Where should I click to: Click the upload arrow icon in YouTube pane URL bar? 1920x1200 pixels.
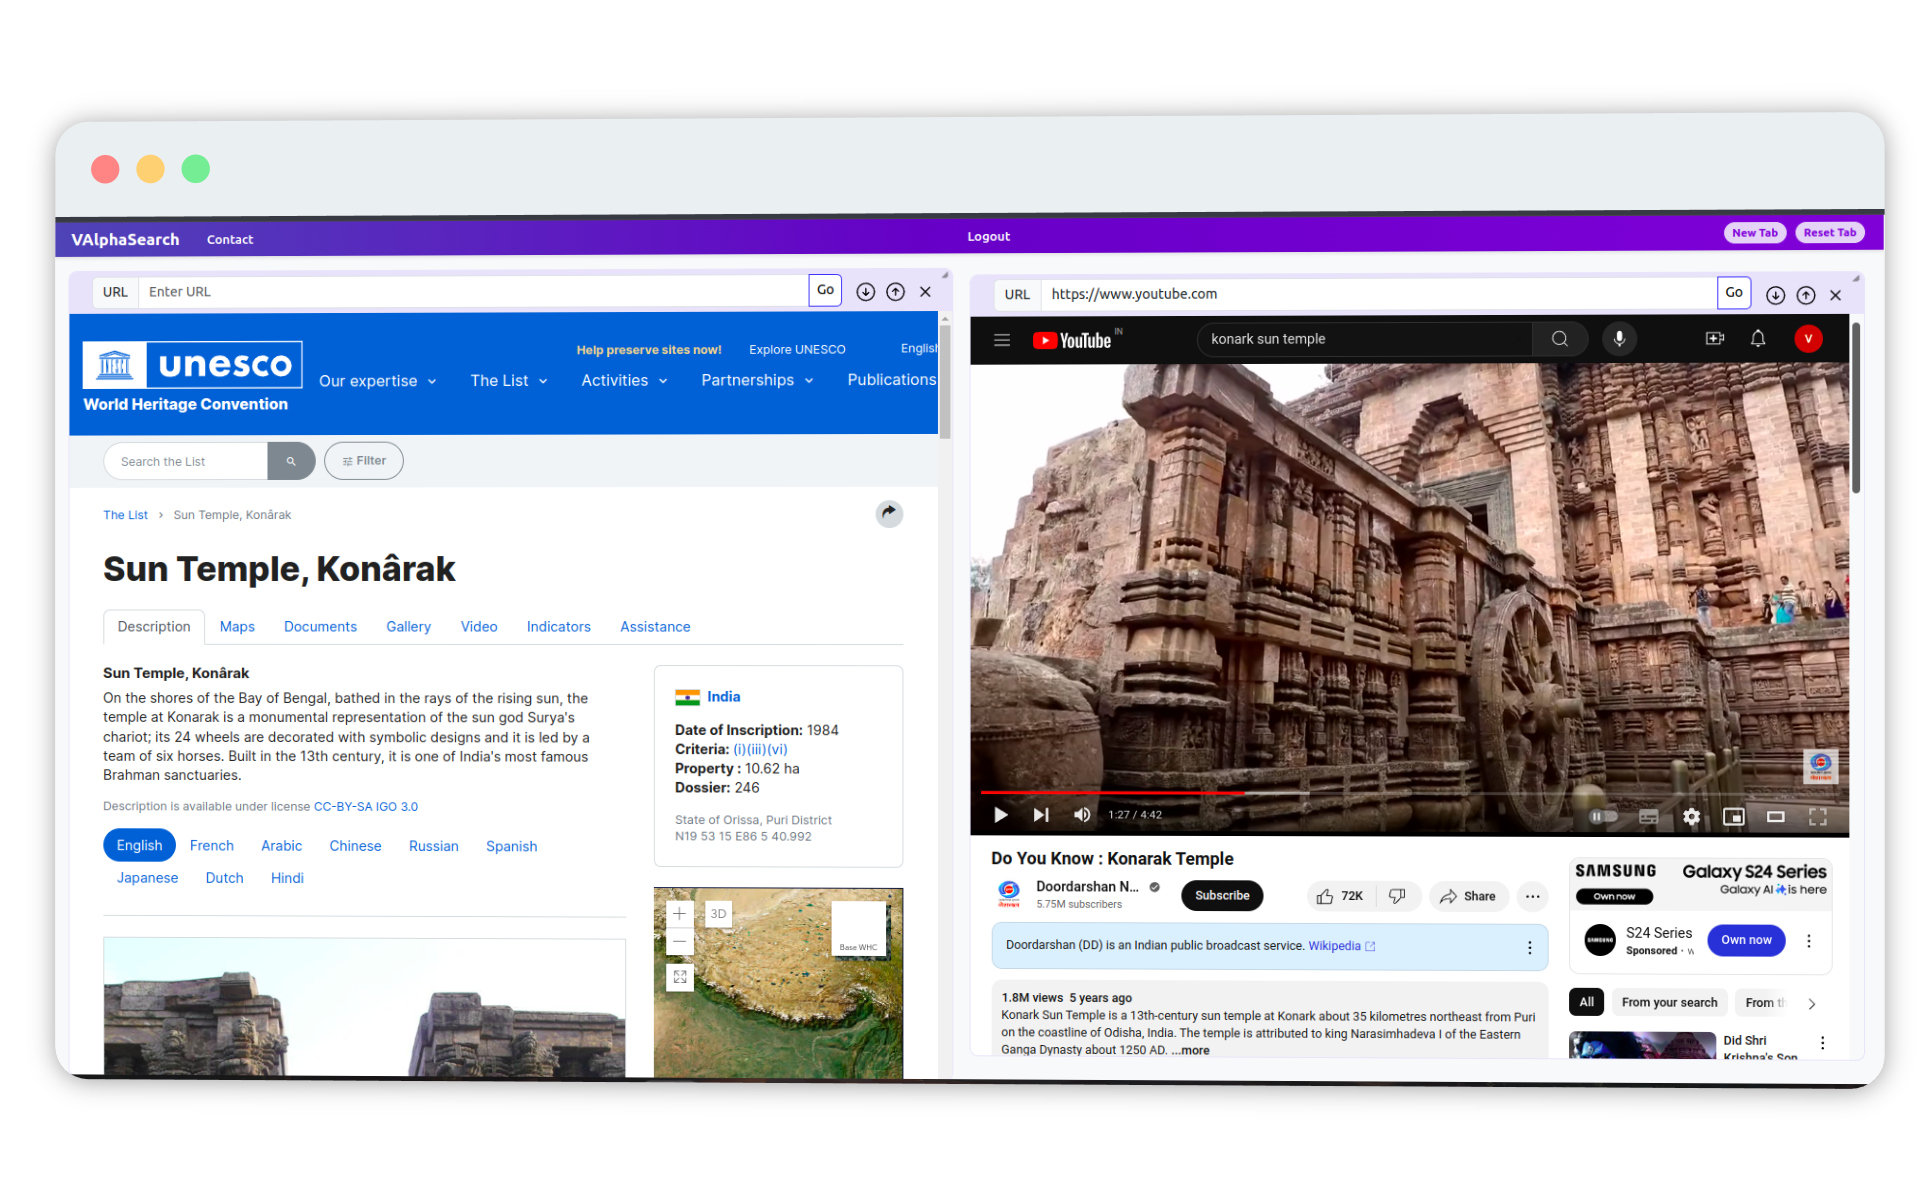click(1805, 295)
